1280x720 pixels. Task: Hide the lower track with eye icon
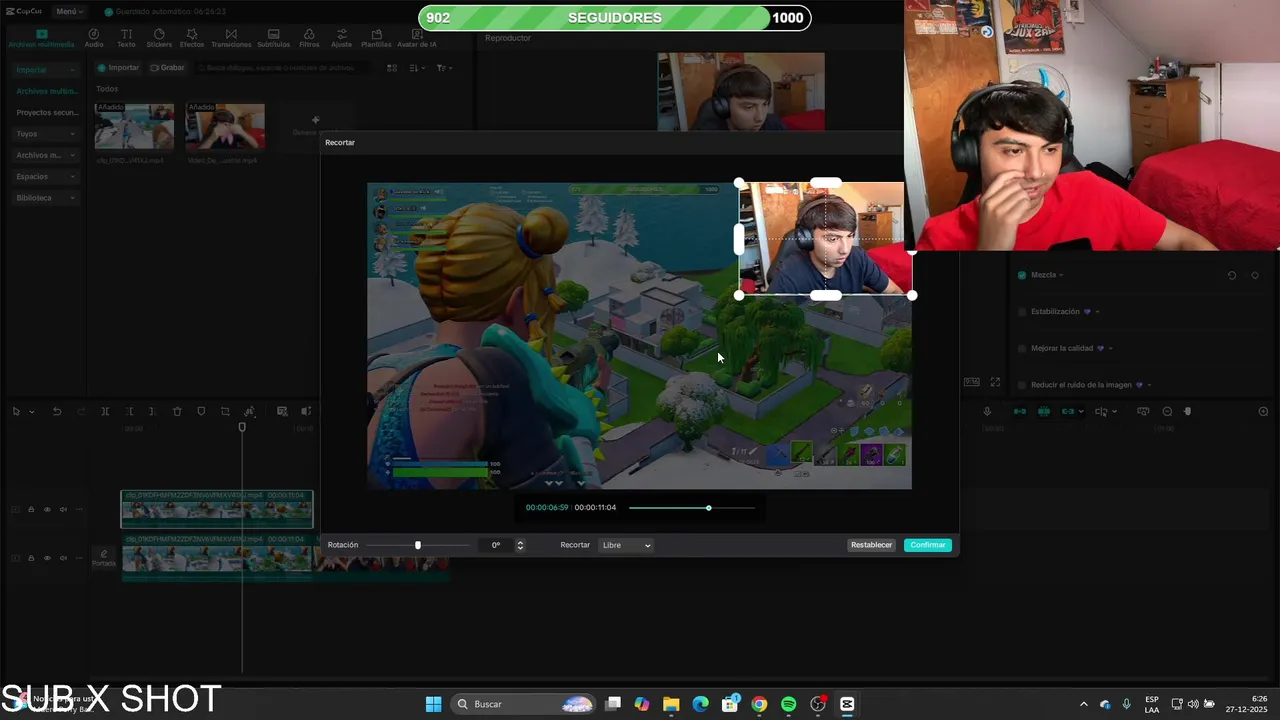pyautogui.click(x=47, y=558)
